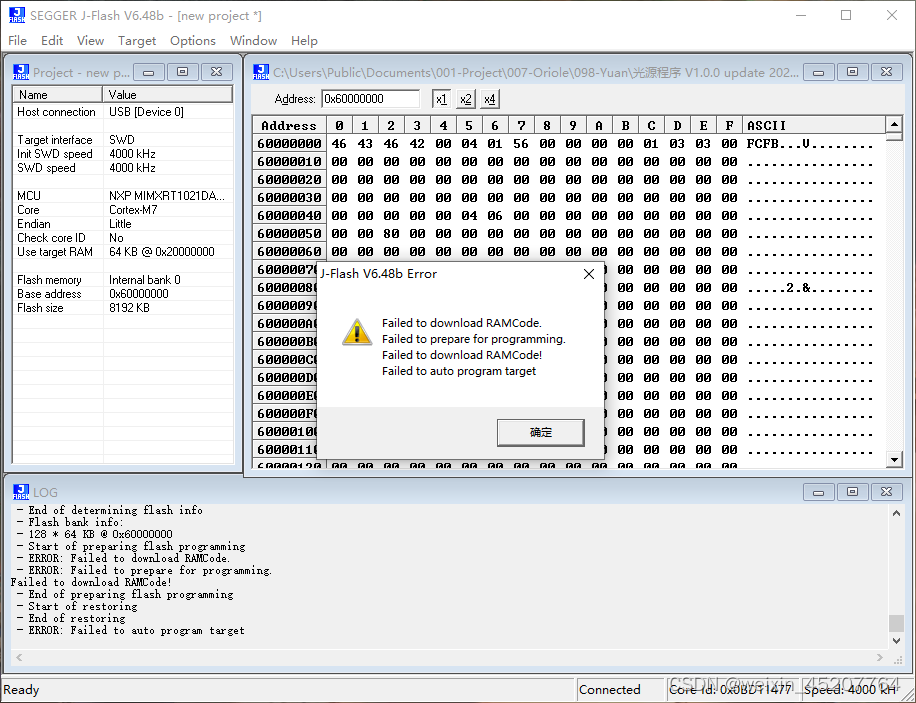Maximize the main J-Flash application window
This screenshot has width=916, height=703.
click(x=846, y=15)
